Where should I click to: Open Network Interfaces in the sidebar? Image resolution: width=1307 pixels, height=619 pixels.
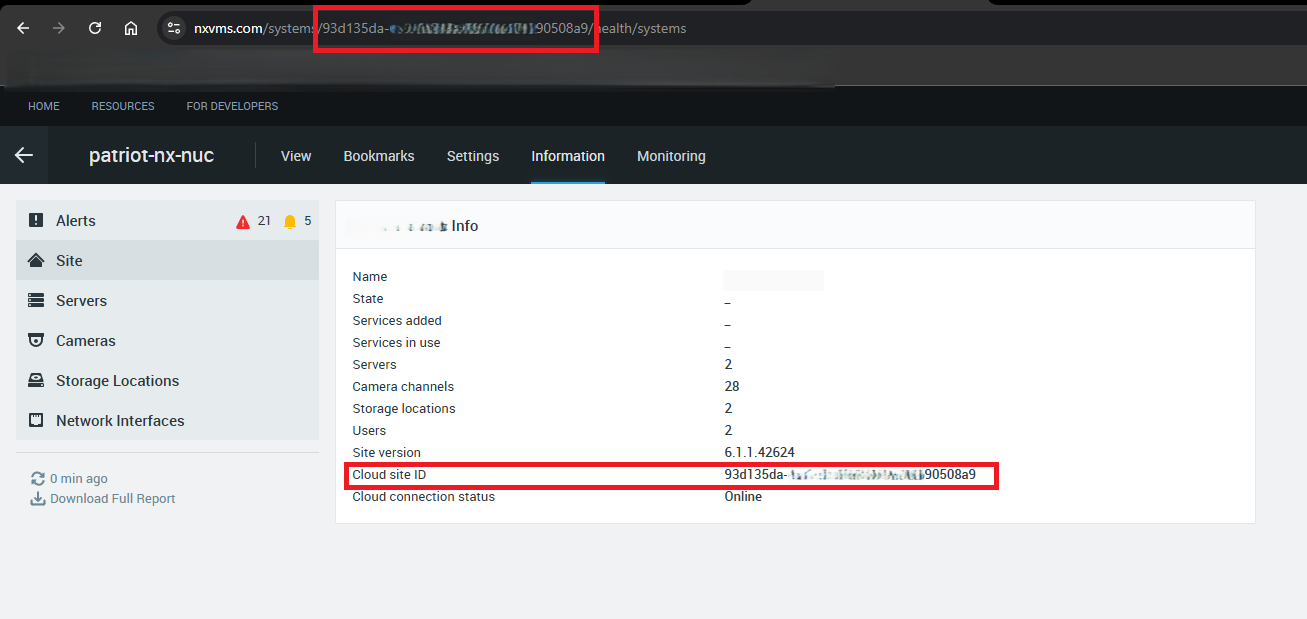coord(167,421)
